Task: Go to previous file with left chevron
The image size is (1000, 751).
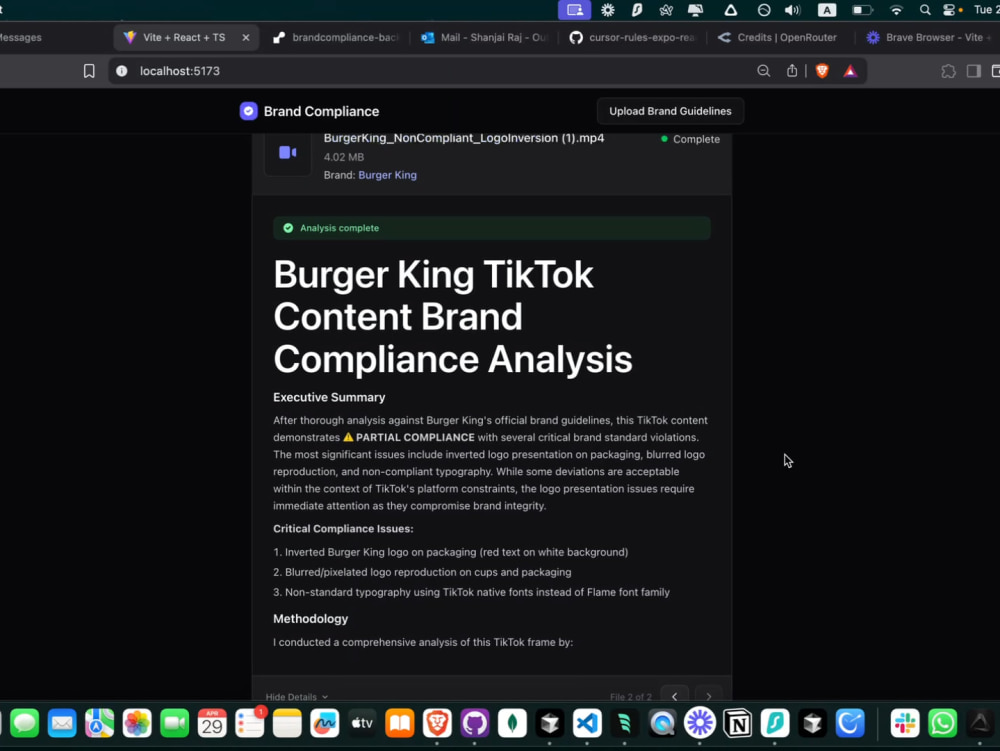Action: click(675, 696)
